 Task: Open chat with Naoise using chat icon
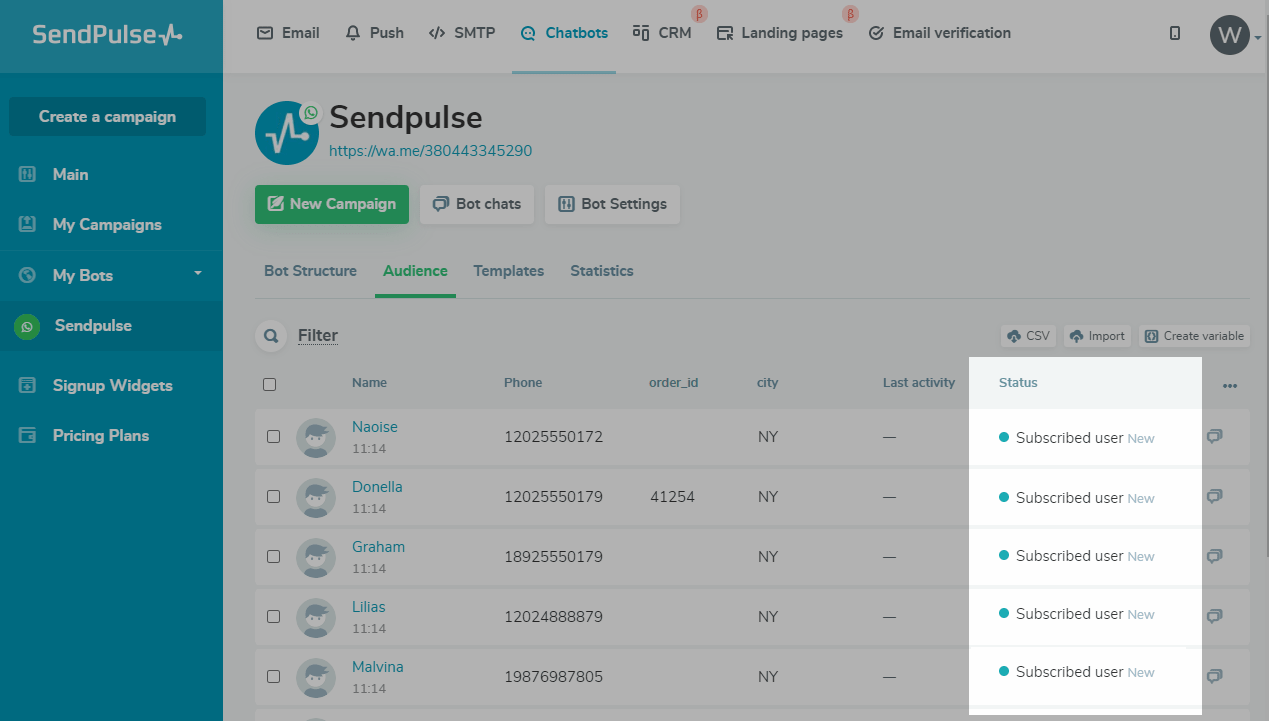[x=1214, y=437]
